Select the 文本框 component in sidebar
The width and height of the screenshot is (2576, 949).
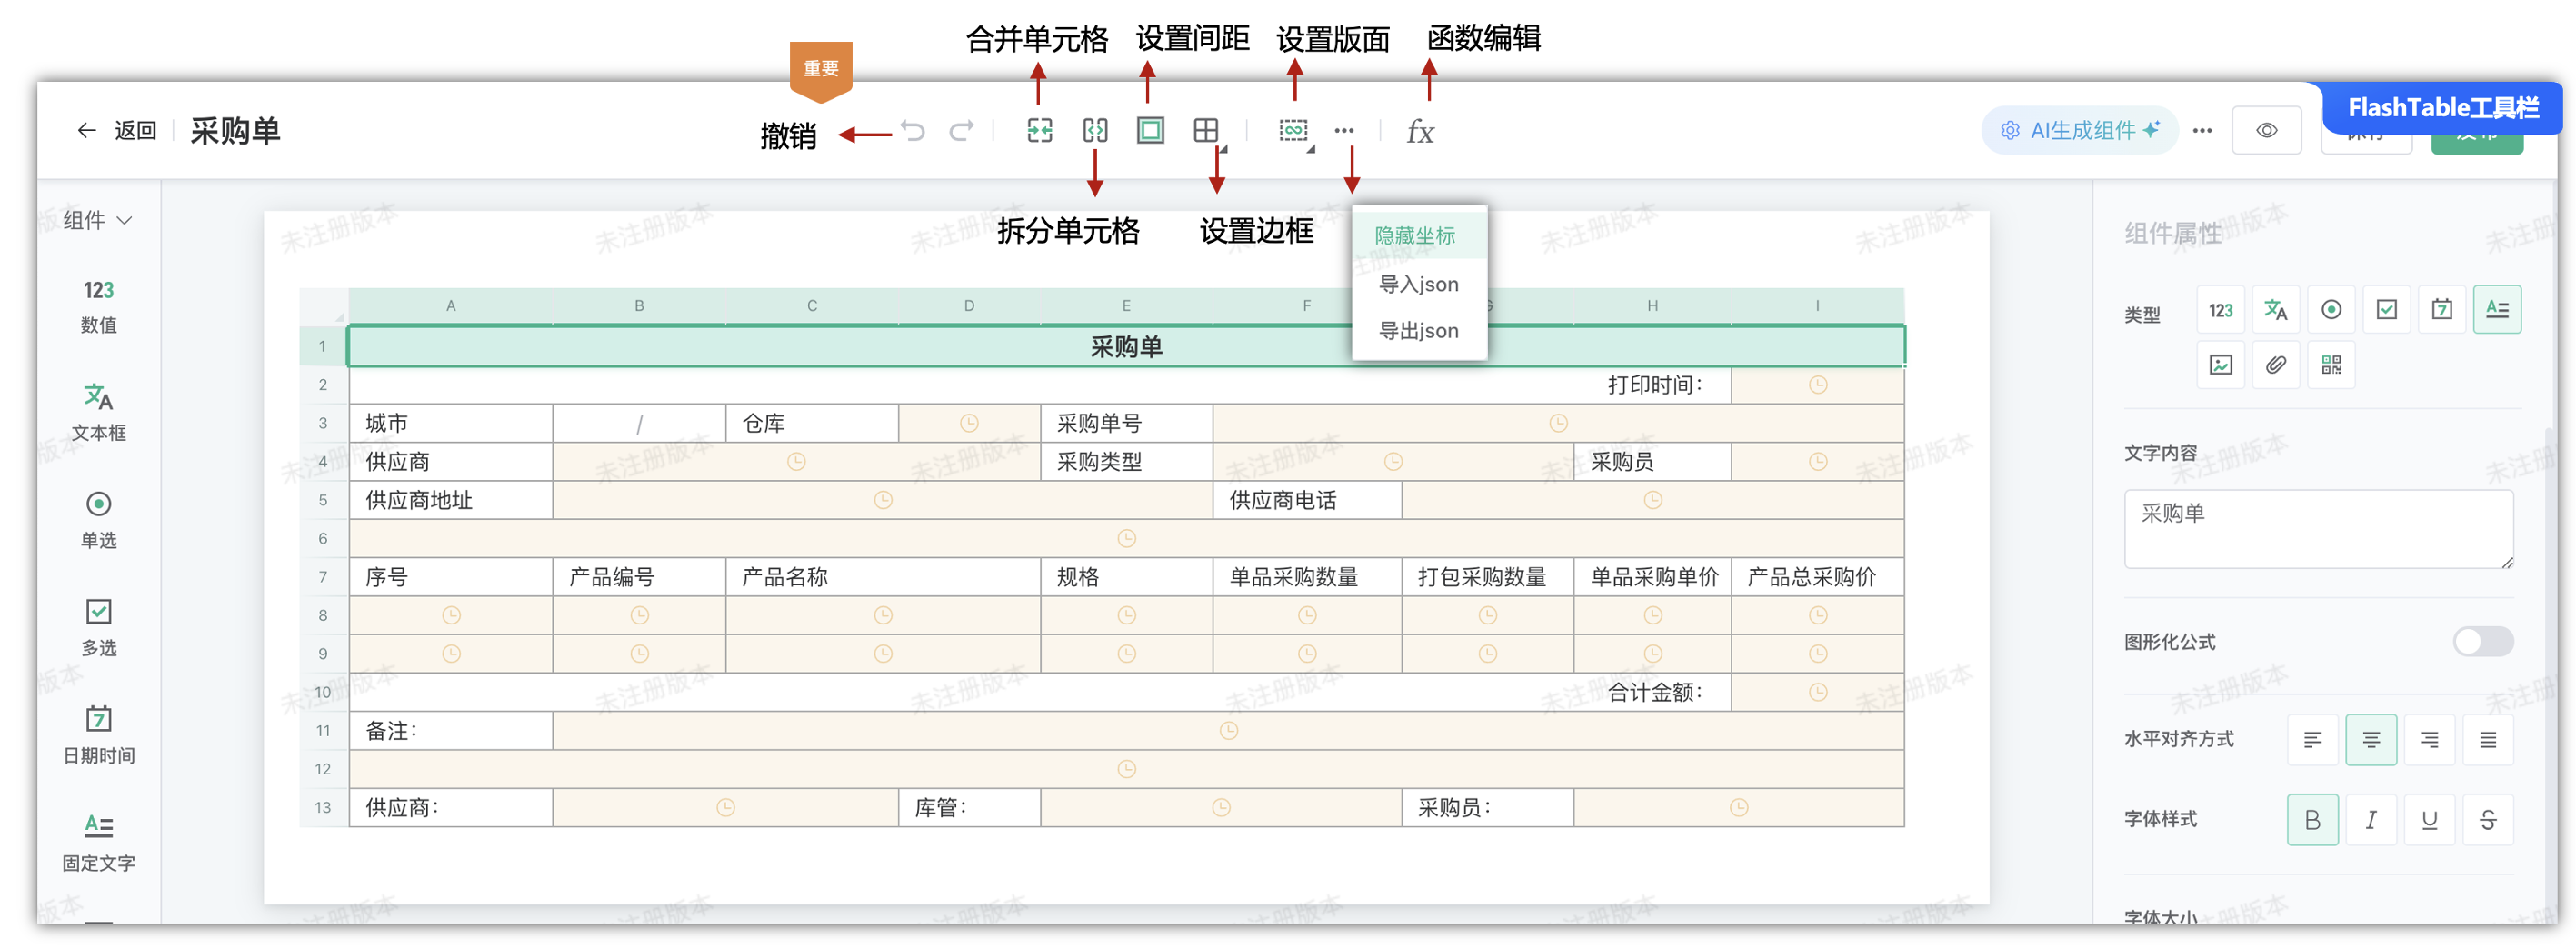(98, 413)
